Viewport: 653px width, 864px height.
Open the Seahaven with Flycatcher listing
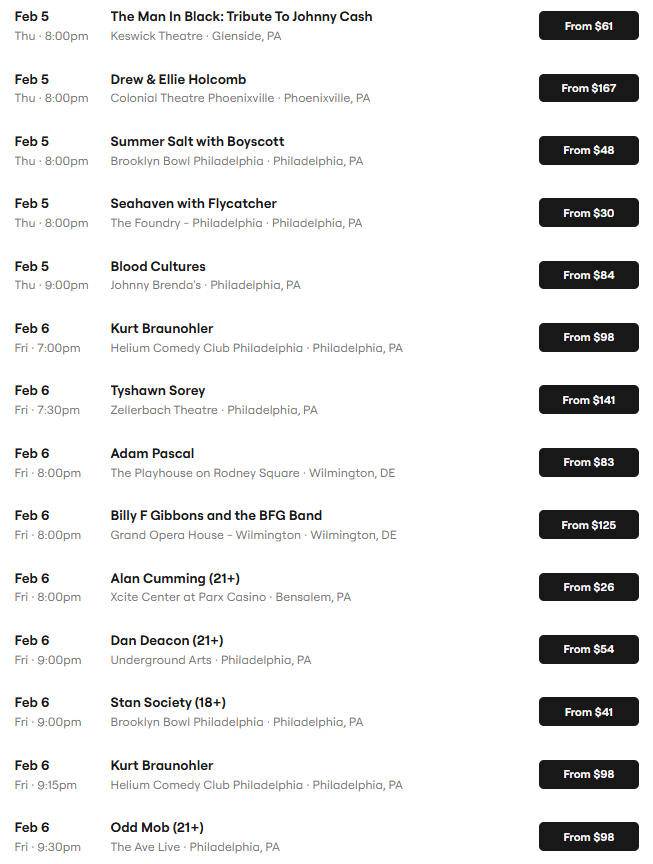click(193, 204)
